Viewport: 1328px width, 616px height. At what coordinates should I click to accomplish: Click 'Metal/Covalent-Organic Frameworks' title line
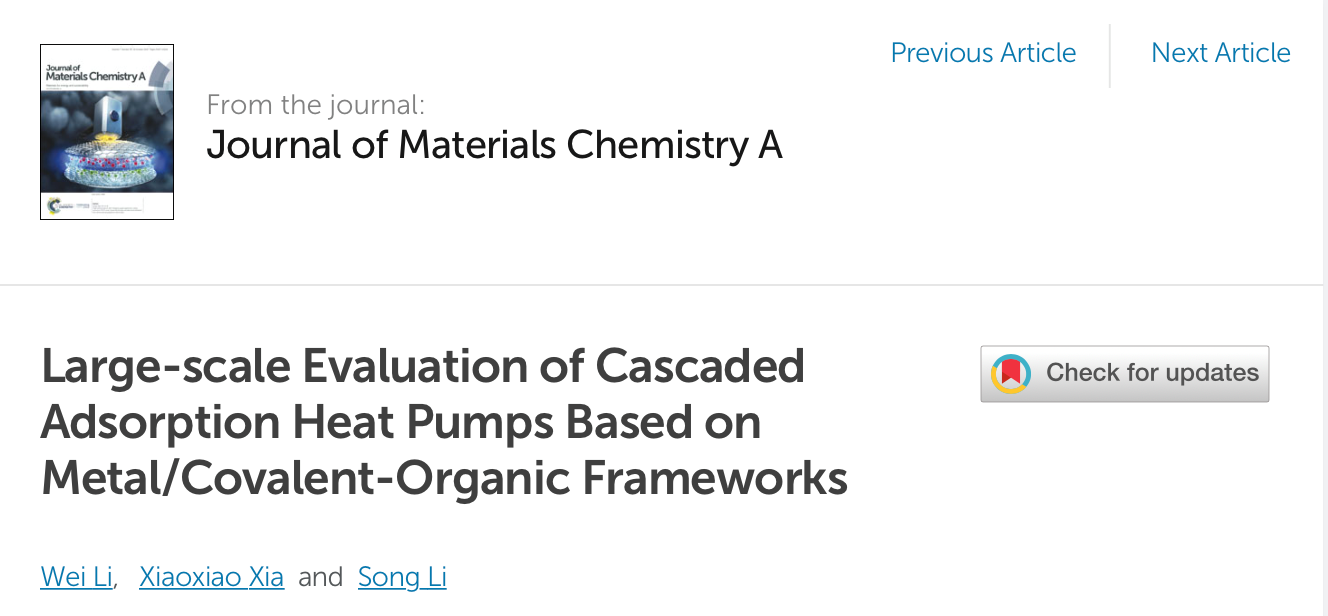[444, 479]
